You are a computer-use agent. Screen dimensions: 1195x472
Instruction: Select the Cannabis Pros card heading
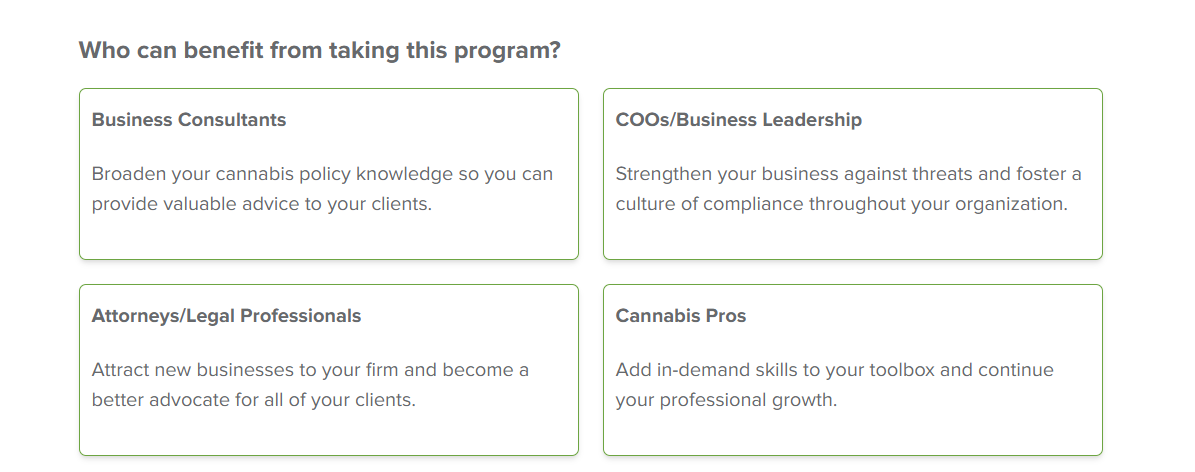681,316
